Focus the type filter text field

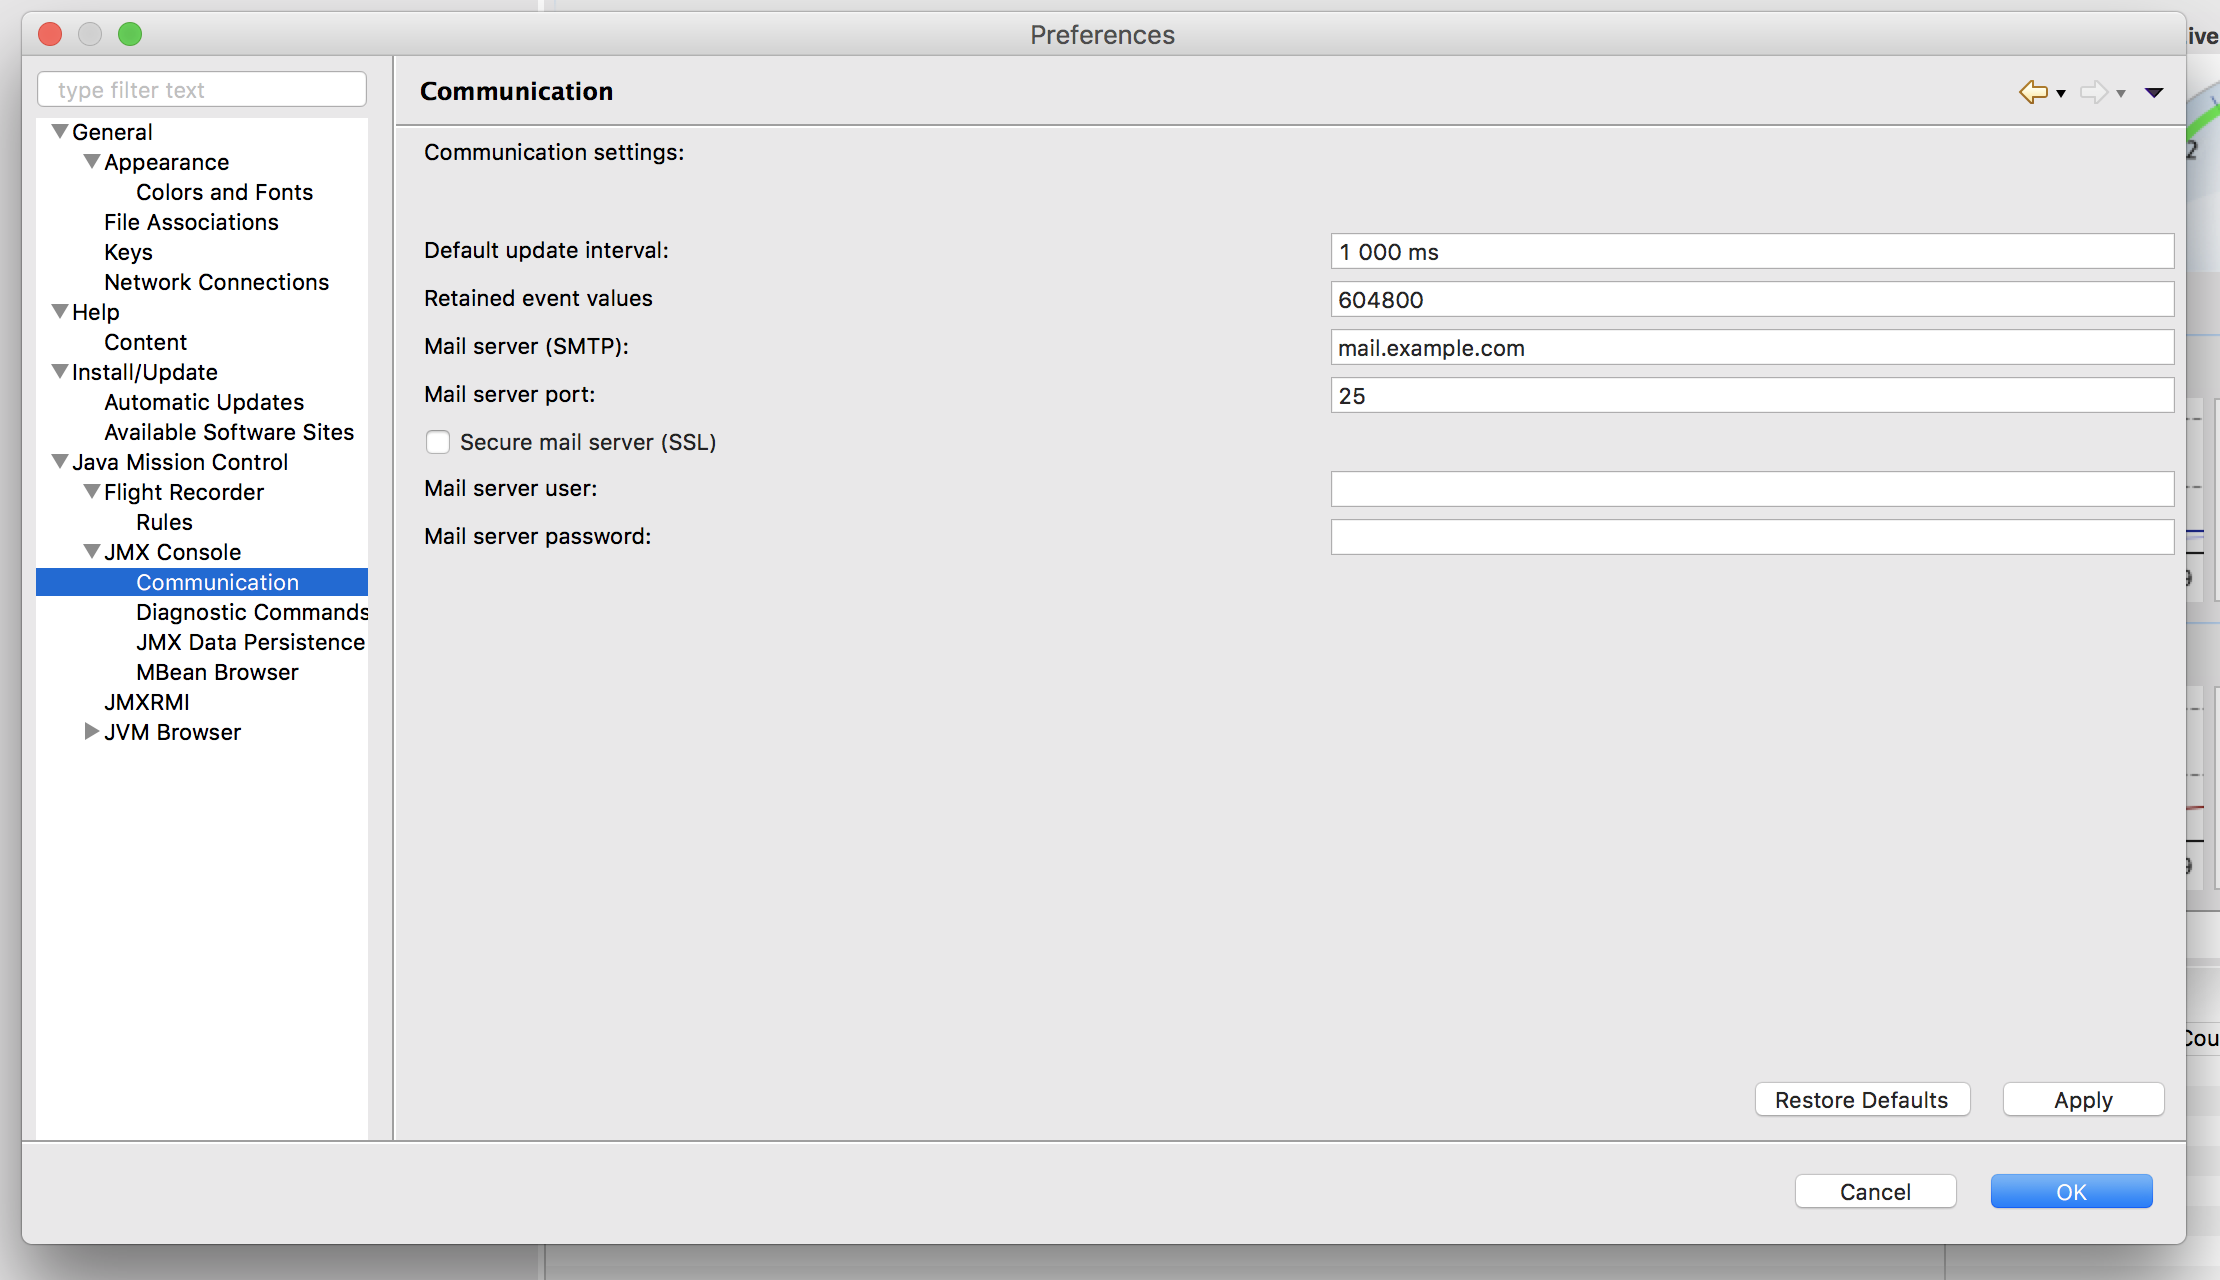(202, 90)
